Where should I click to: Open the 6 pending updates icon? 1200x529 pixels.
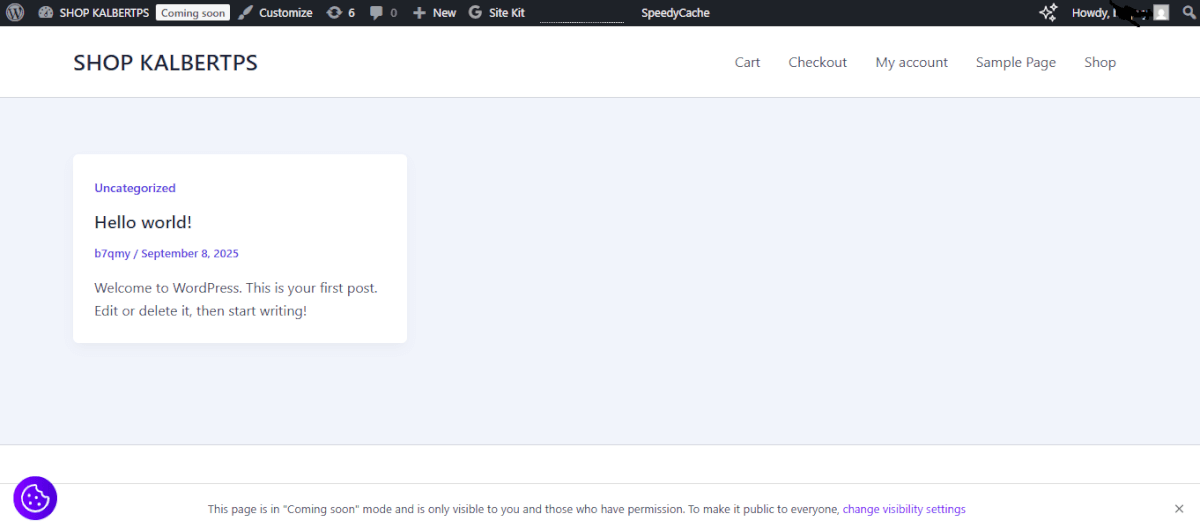334,13
